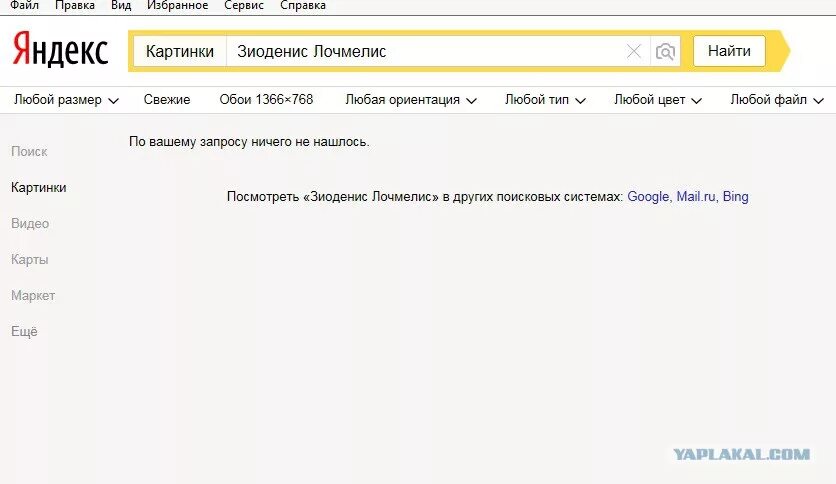Expand the Любой тип filter
The image size is (836, 484).
(x=545, y=100)
